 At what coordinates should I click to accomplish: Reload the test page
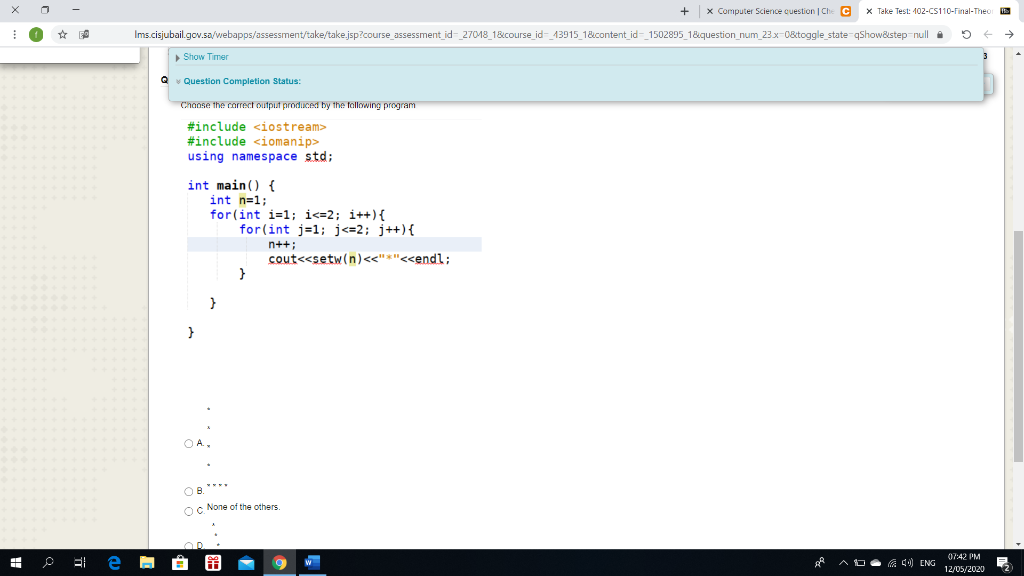tap(967, 35)
